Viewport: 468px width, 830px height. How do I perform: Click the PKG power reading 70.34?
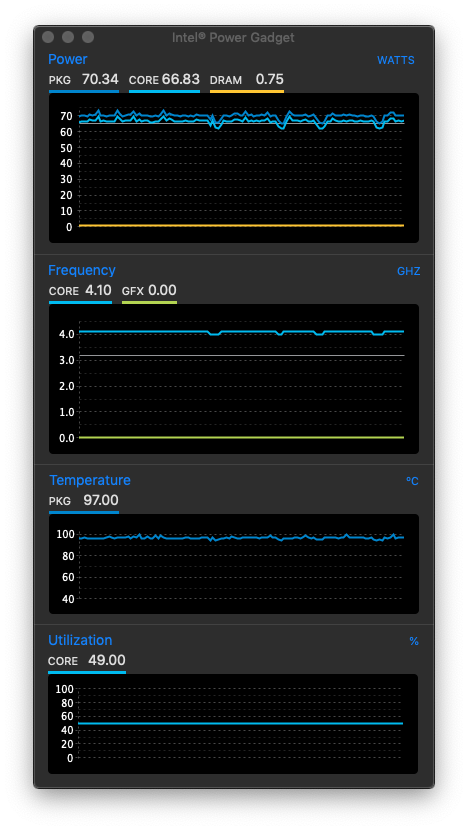pos(100,79)
